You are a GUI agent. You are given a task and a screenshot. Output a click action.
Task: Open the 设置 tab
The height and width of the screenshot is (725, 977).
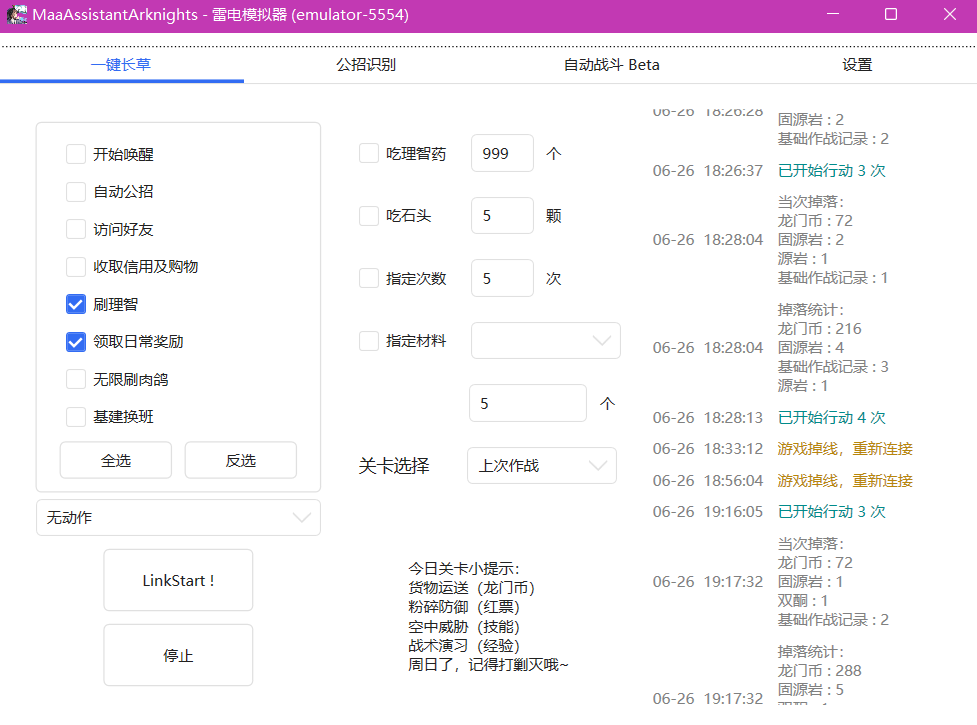click(x=857, y=65)
